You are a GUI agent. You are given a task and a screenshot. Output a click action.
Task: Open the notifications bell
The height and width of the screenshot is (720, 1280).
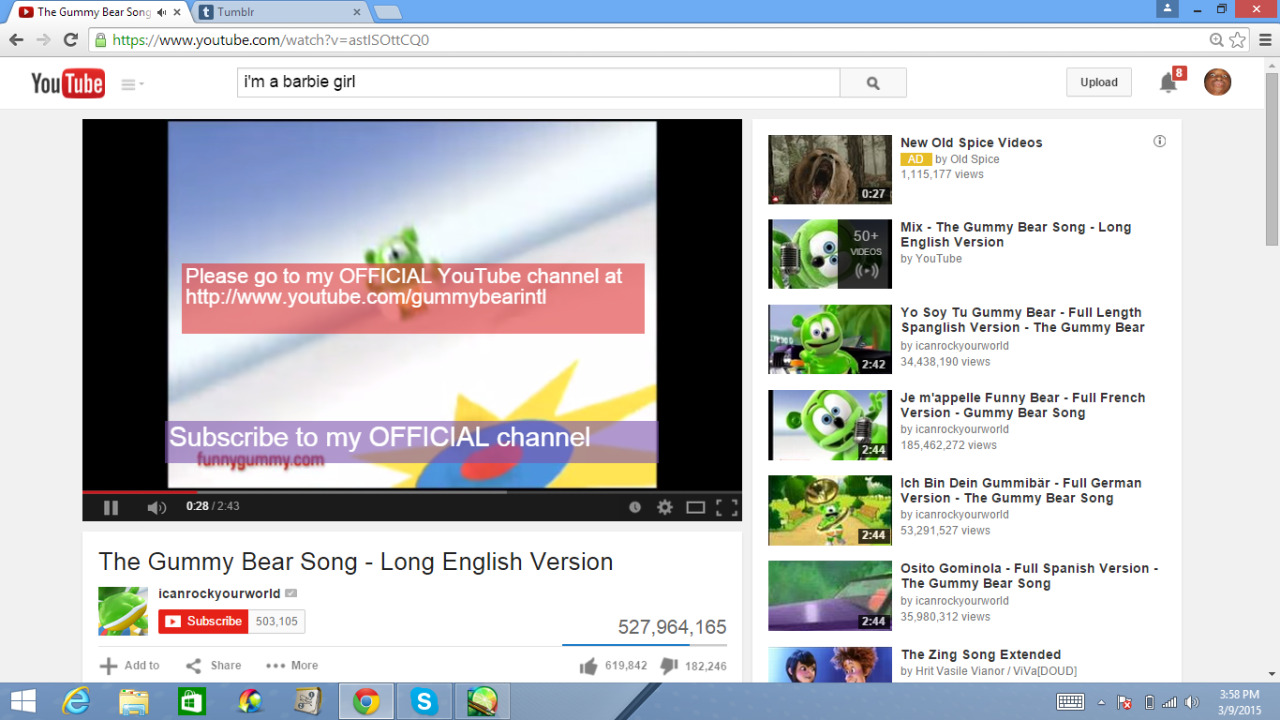(1168, 83)
